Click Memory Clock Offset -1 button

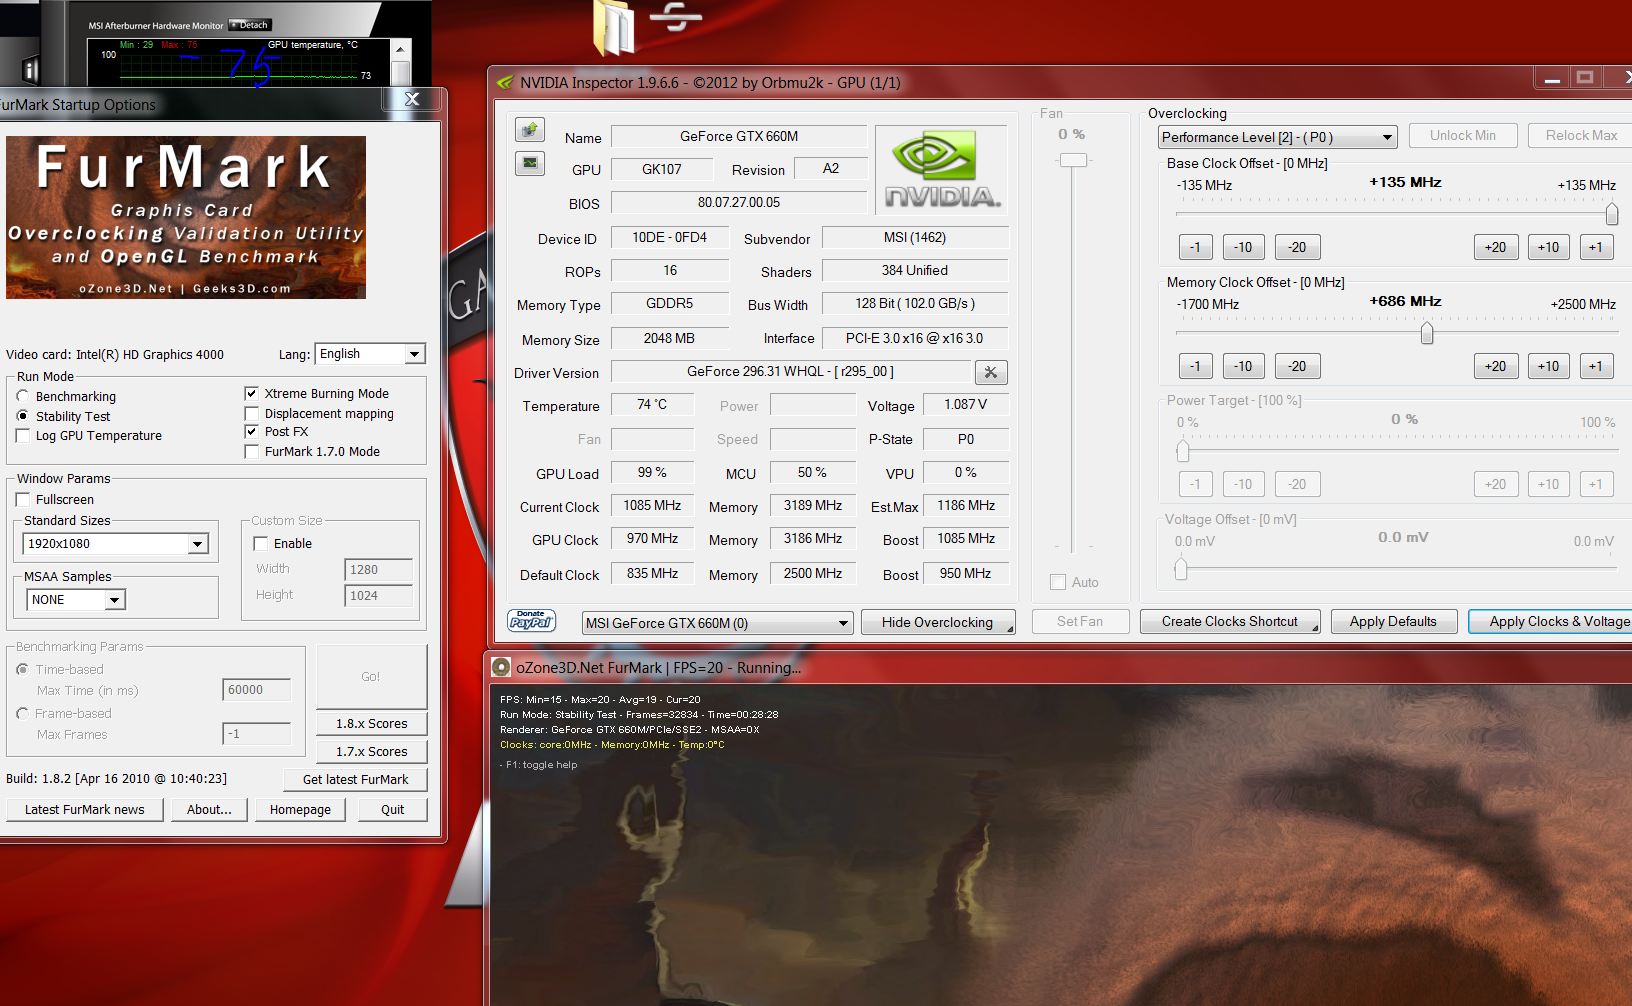click(x=1196, y=366)
